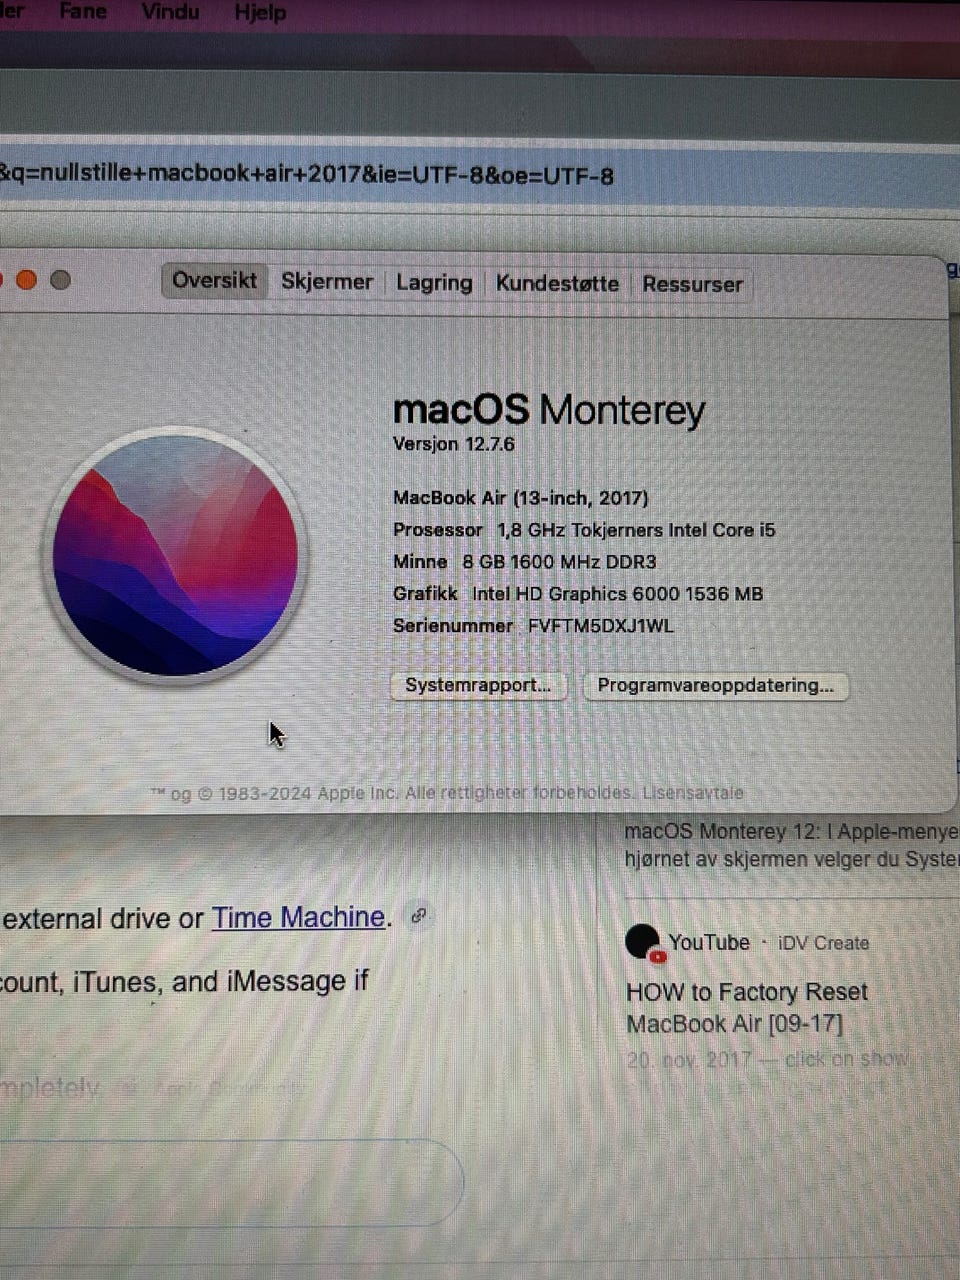
Task: Open the Lisensavtale link
Action: [x=692, y=793]
